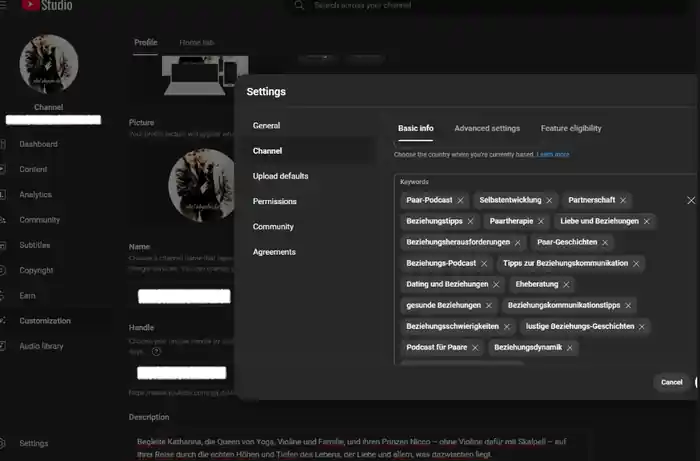Delete the Paartherapie keyword chip
Image resolution: width=700 pixels, height=461 pixels.
541,221
